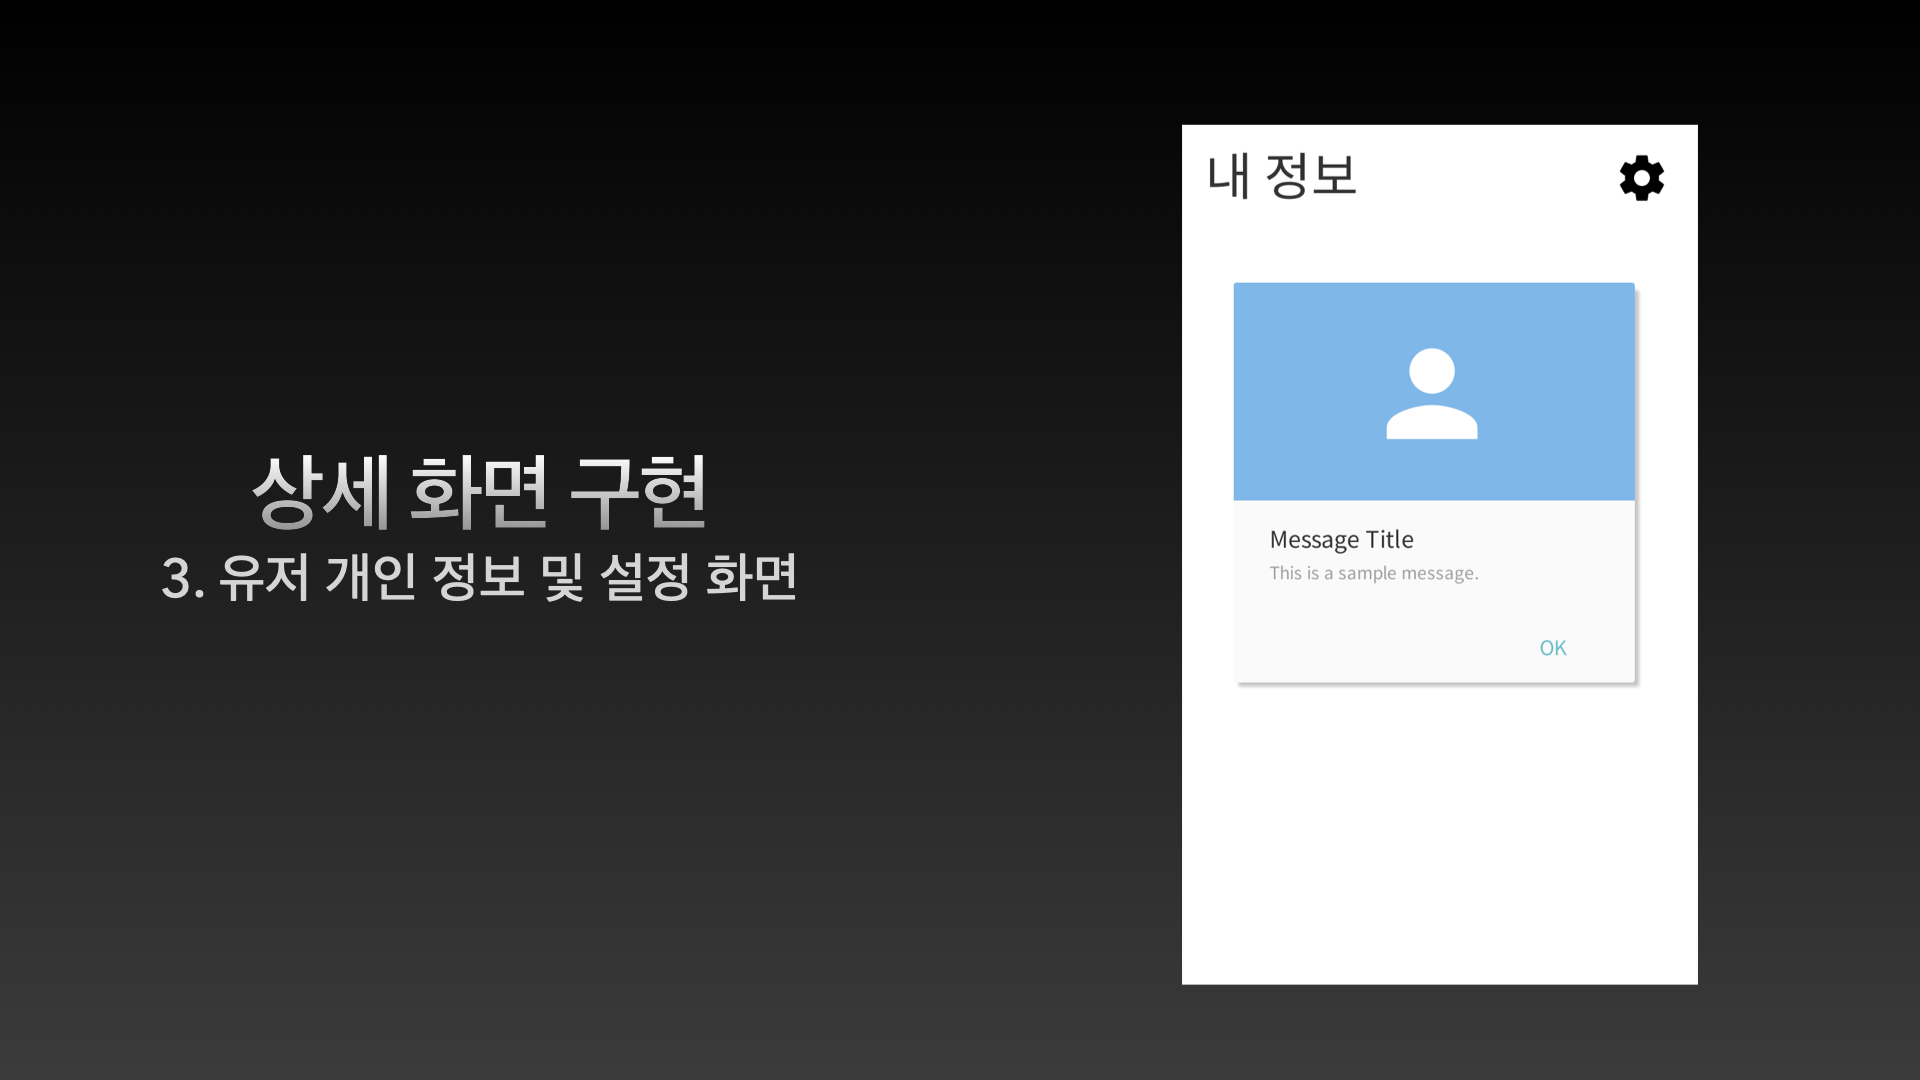Click the 'This is a sample message.' text
The image size is (1920, 1080).
coord(1373,573)
